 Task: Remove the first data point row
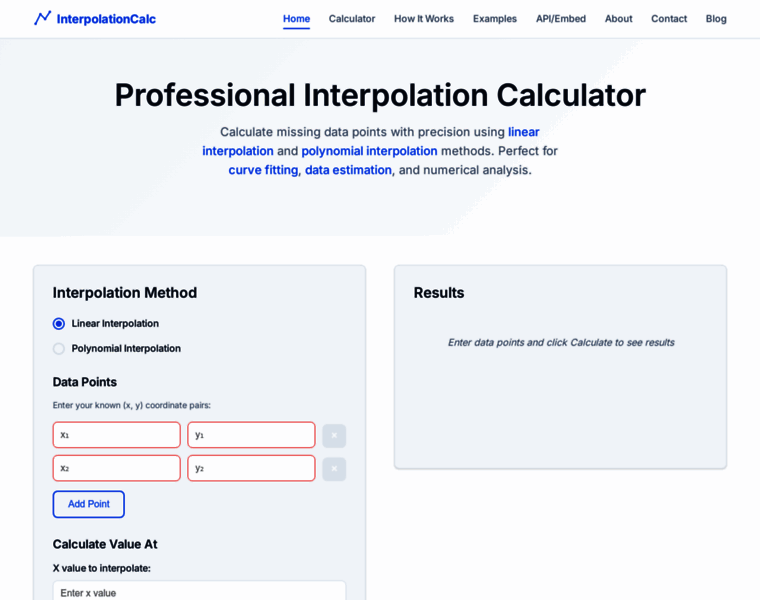pos(334,435)
